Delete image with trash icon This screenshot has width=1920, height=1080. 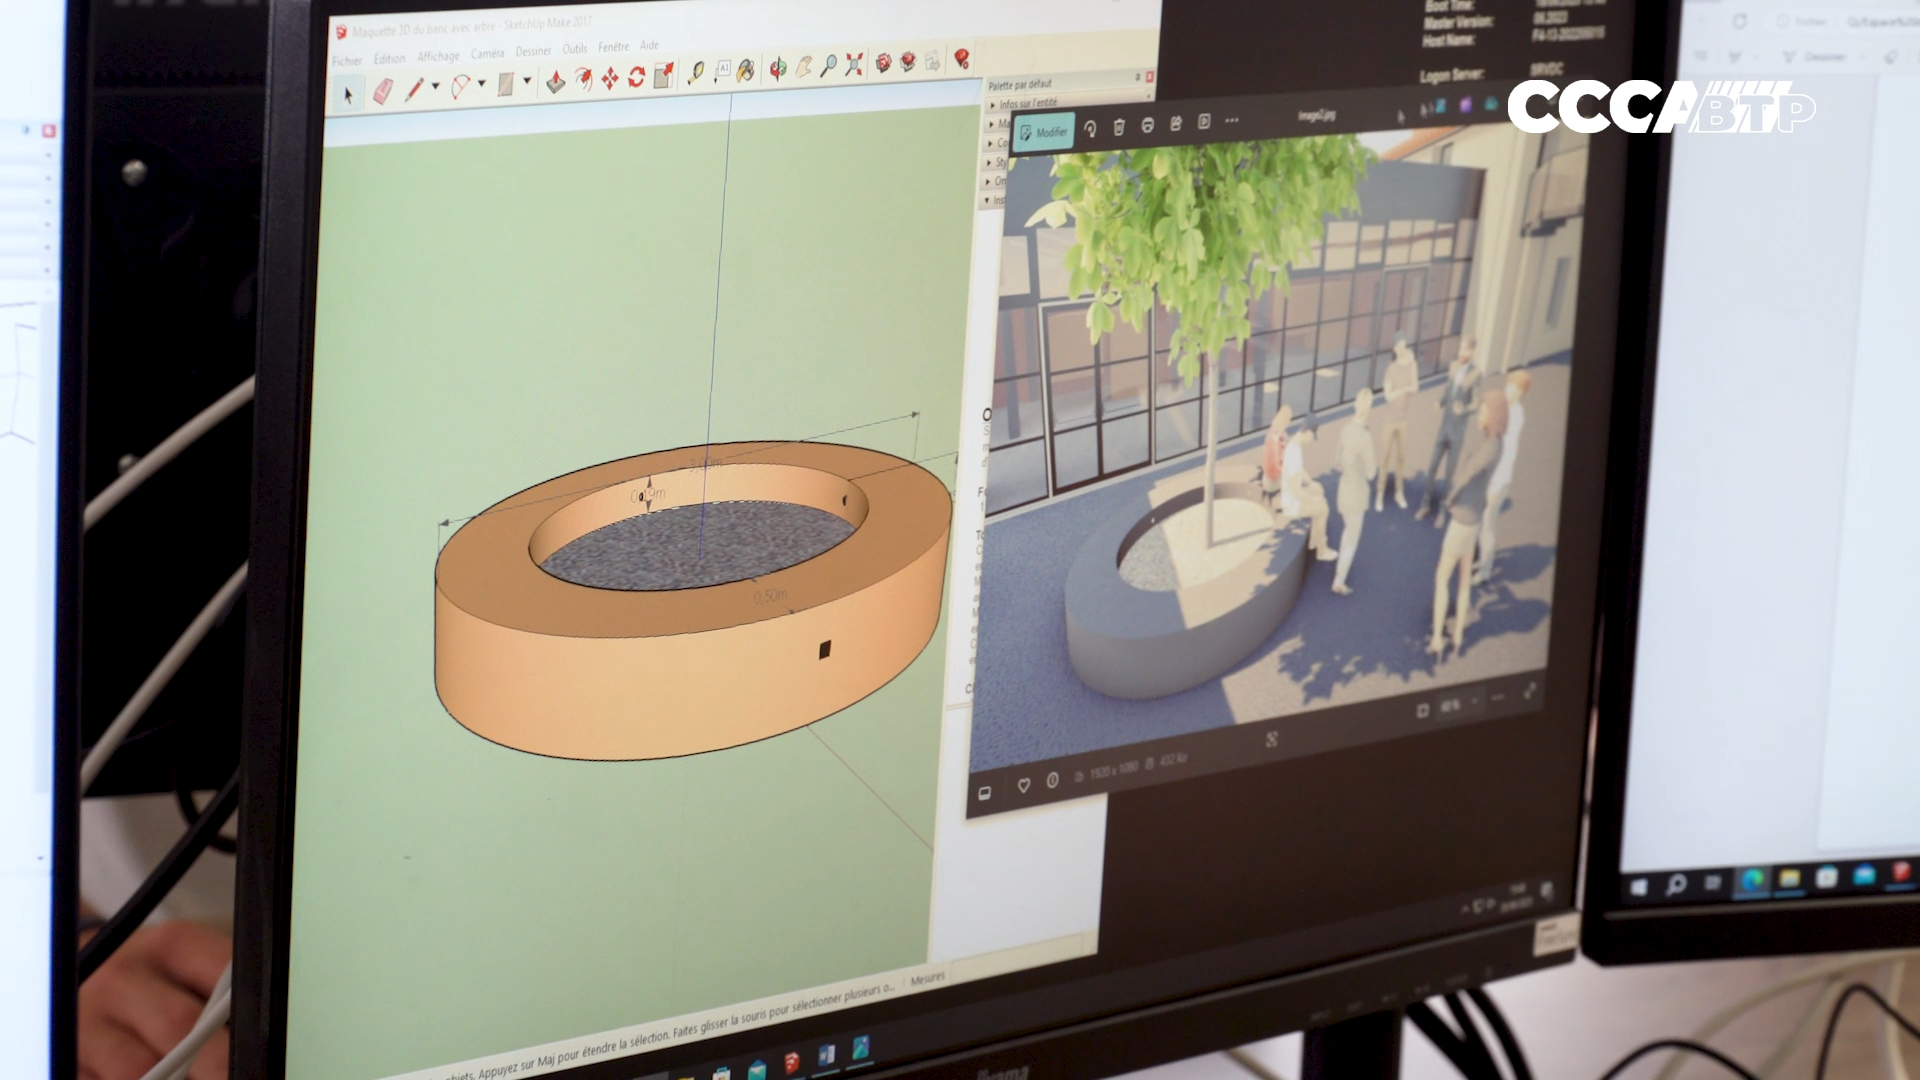click(x=1119, y=127)
